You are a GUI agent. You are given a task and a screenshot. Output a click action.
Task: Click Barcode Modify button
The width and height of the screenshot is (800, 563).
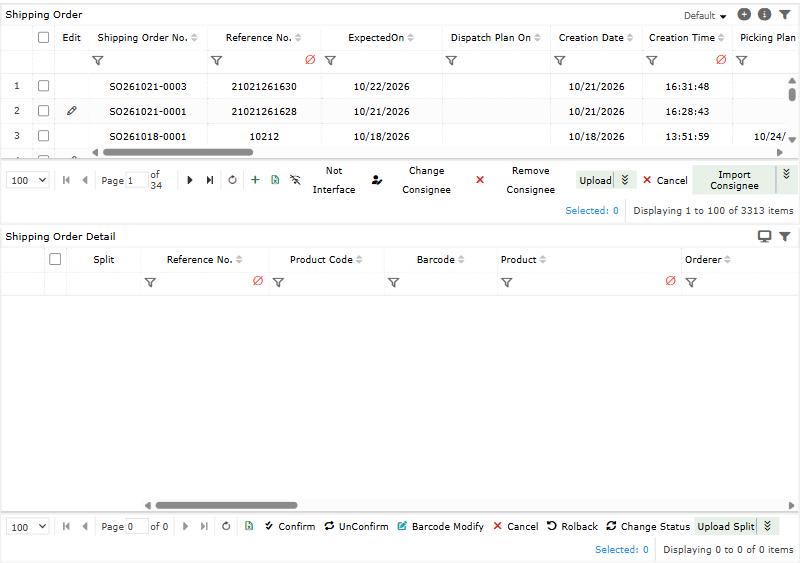440,526
